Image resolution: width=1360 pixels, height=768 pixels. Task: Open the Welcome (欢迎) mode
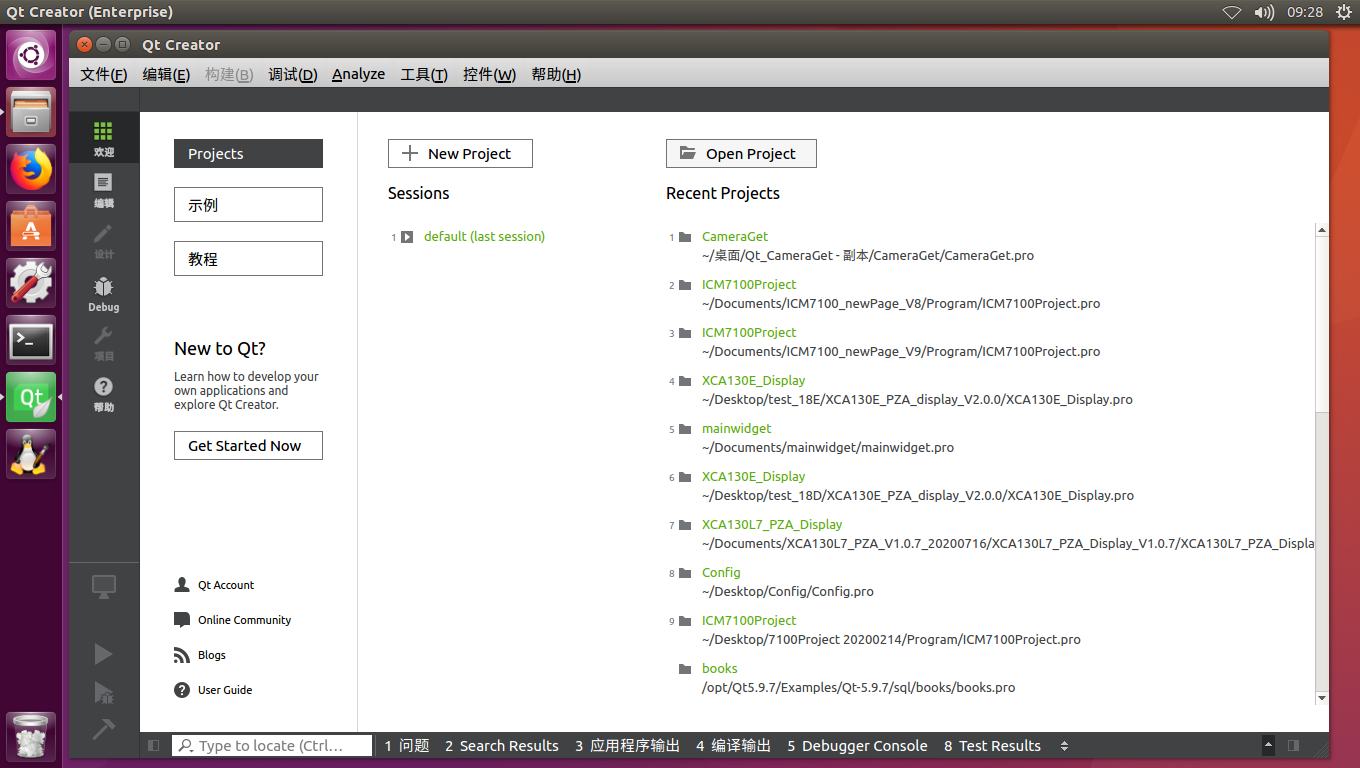[x=104, y=138]
